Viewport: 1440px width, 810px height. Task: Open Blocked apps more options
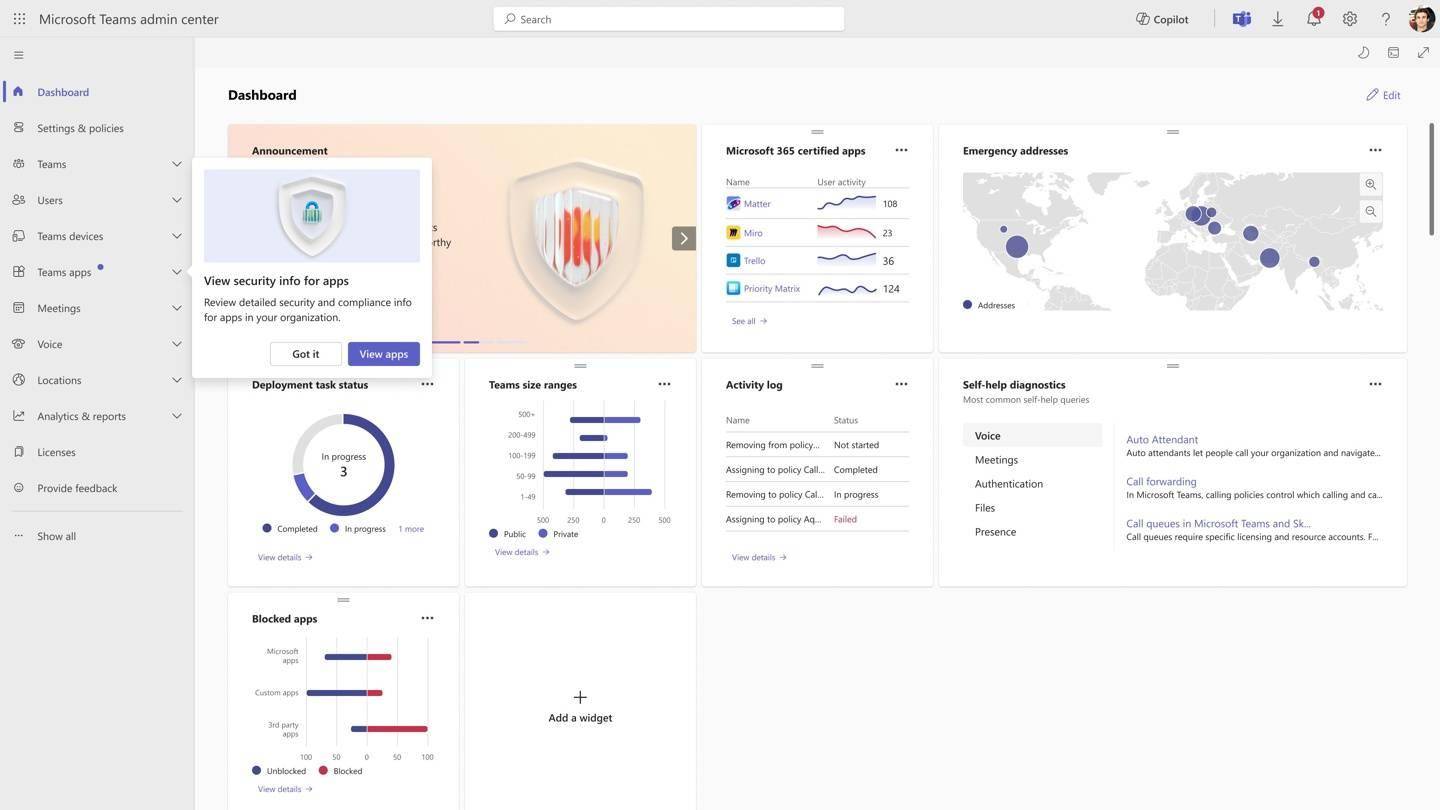(x=427, y=618)
